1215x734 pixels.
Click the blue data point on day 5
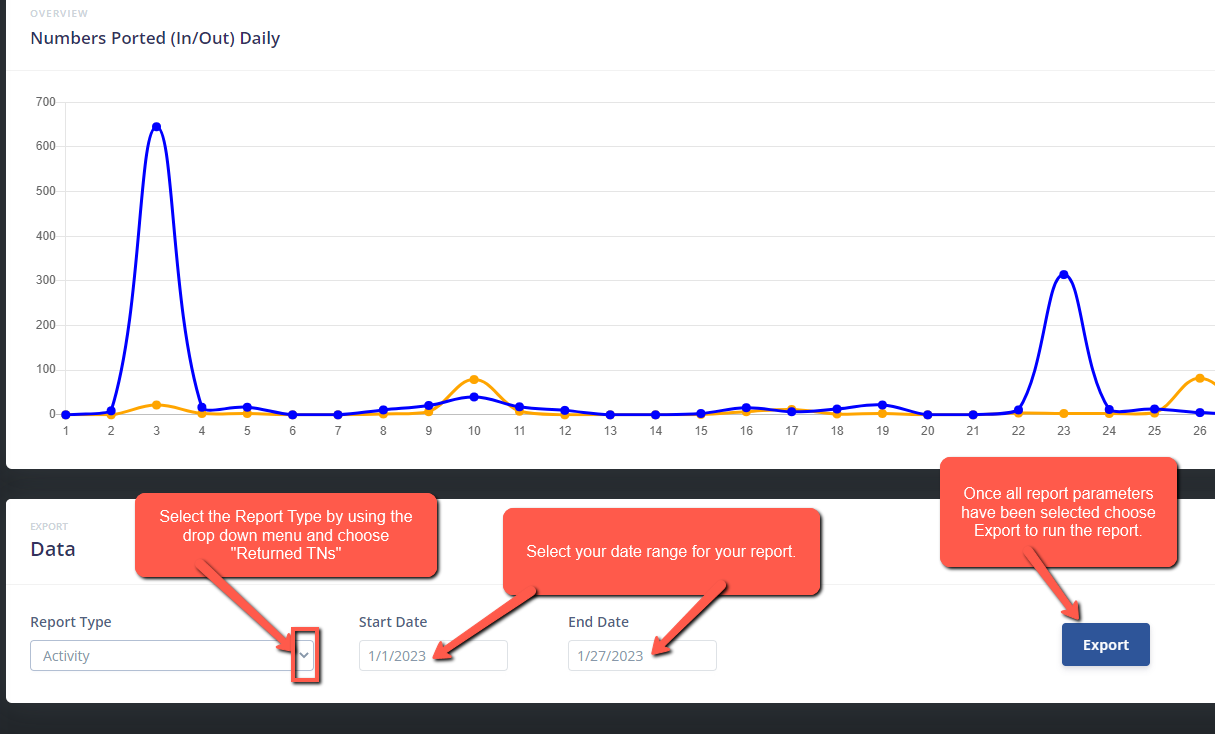[247, 407]
